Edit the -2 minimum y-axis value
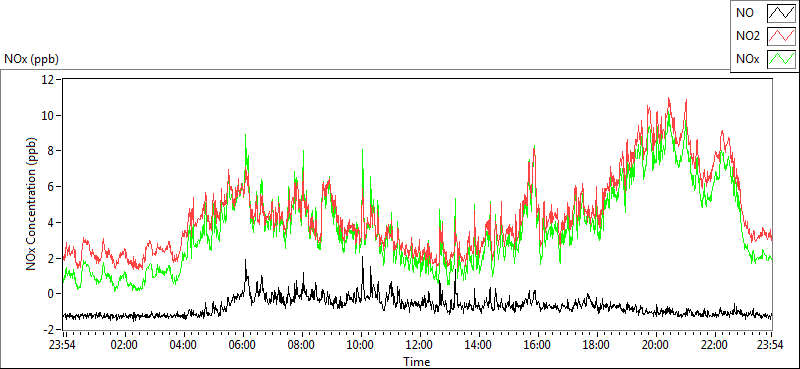 [x=48, y=329]
